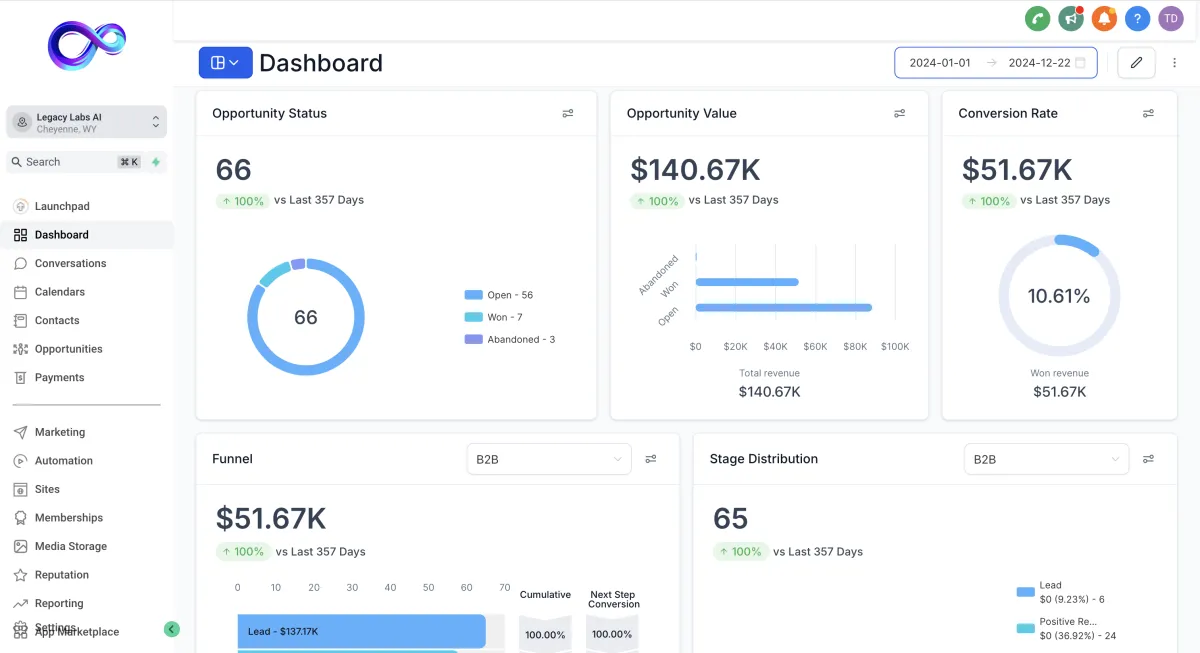The width and height of the screenshot is (1200, 653).
Task: Click the sidebar Search field
Action: [x=76, y=162]
